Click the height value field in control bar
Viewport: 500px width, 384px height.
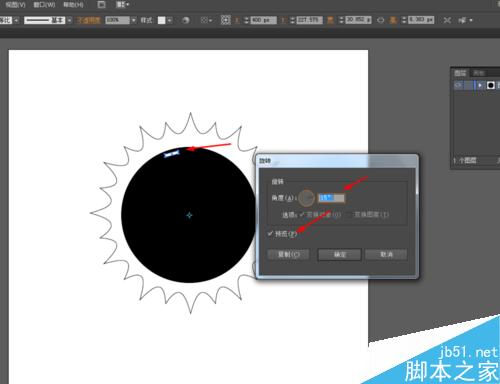pyautogui.click(x=421, y=20)
